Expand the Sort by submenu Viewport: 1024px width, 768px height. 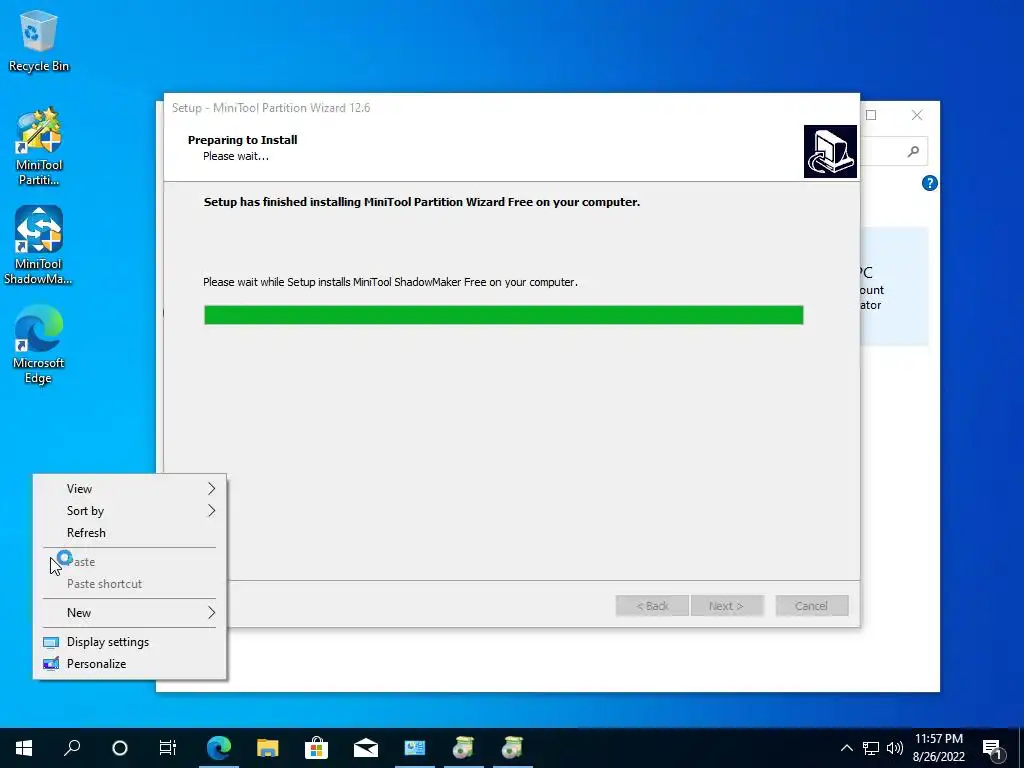(129, 511)
